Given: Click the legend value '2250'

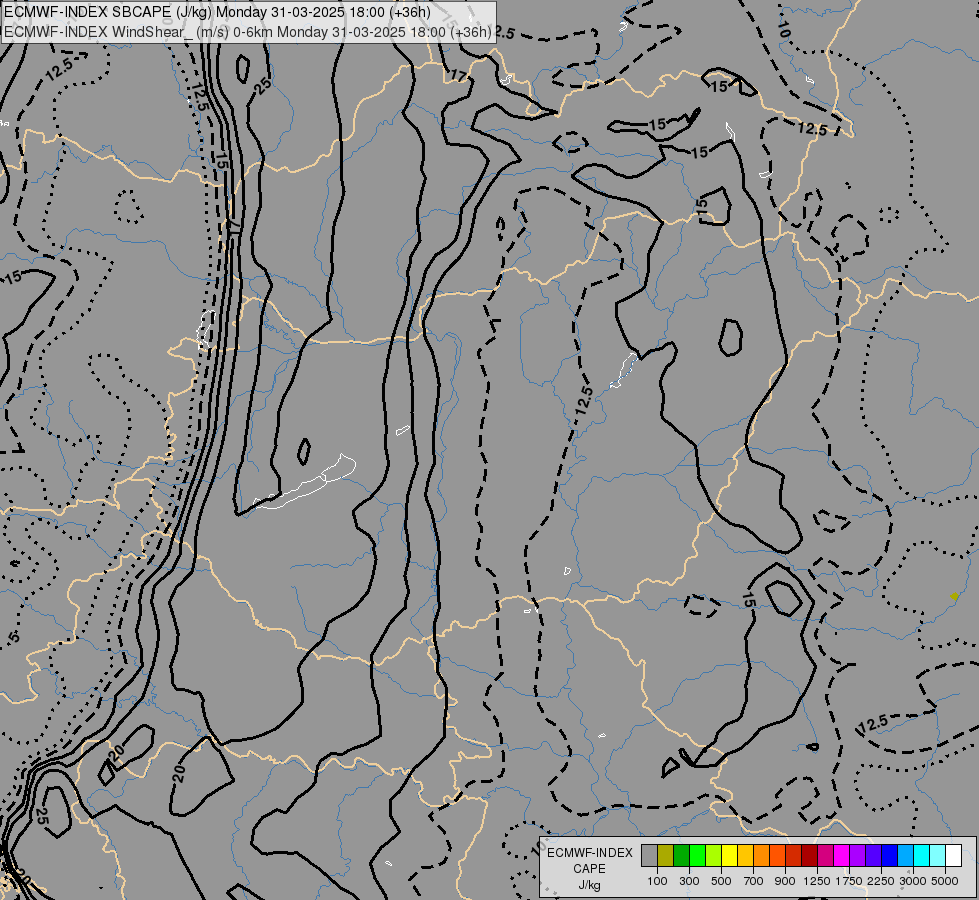Looking at the screenshot, I should pos(880,881).
